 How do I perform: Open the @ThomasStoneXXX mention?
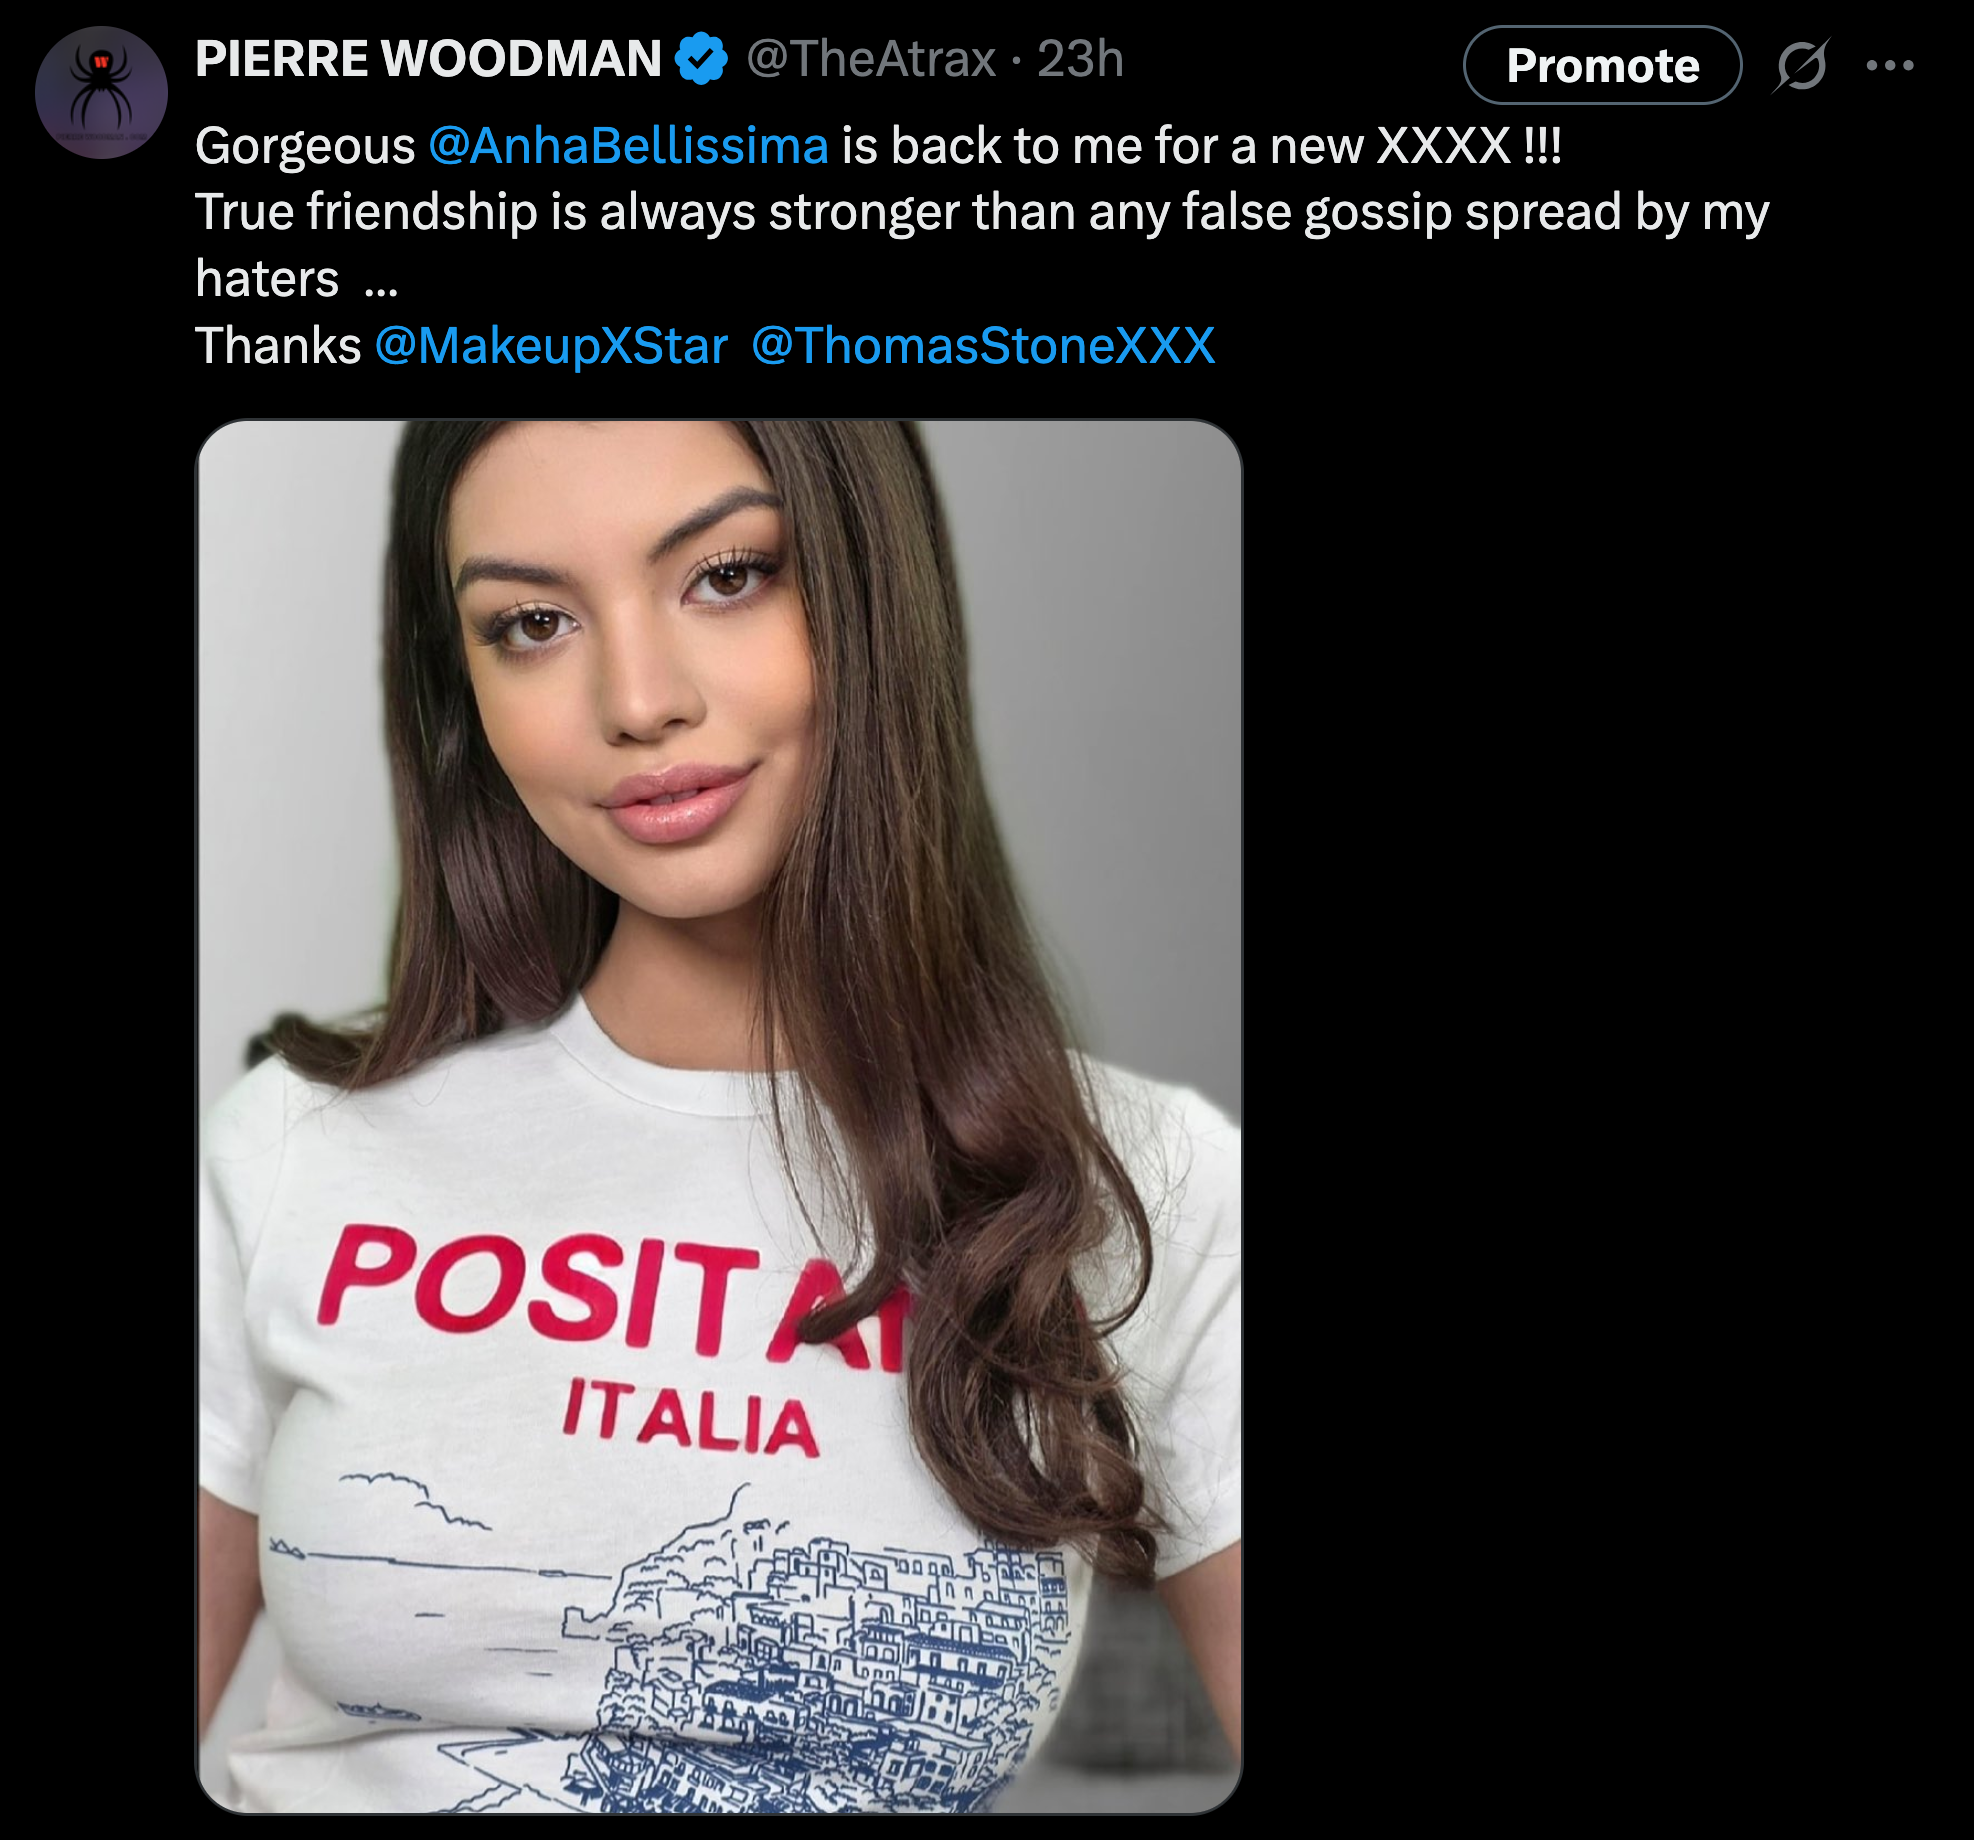(x=983, y=346)
